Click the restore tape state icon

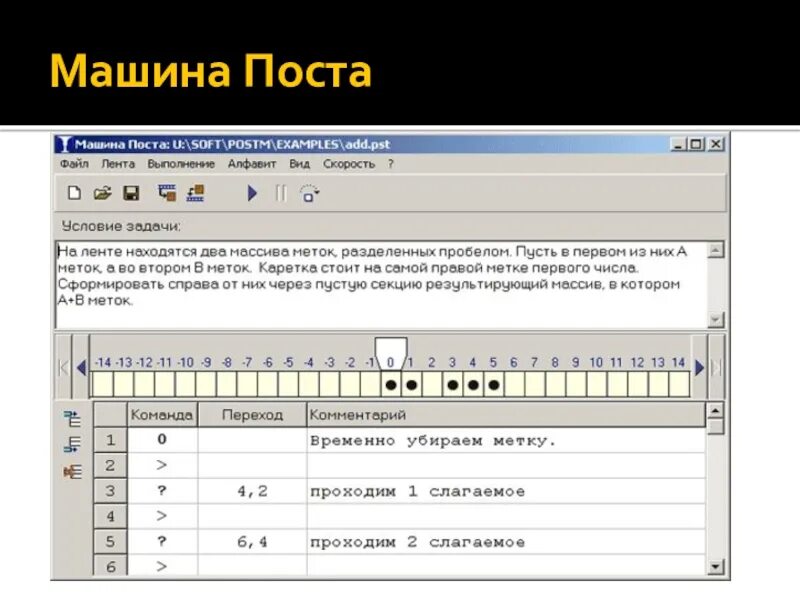tap(195, 193)
